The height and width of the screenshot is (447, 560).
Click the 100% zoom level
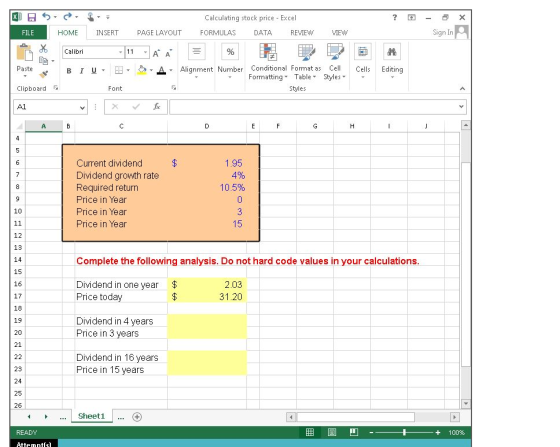point(456,432)
